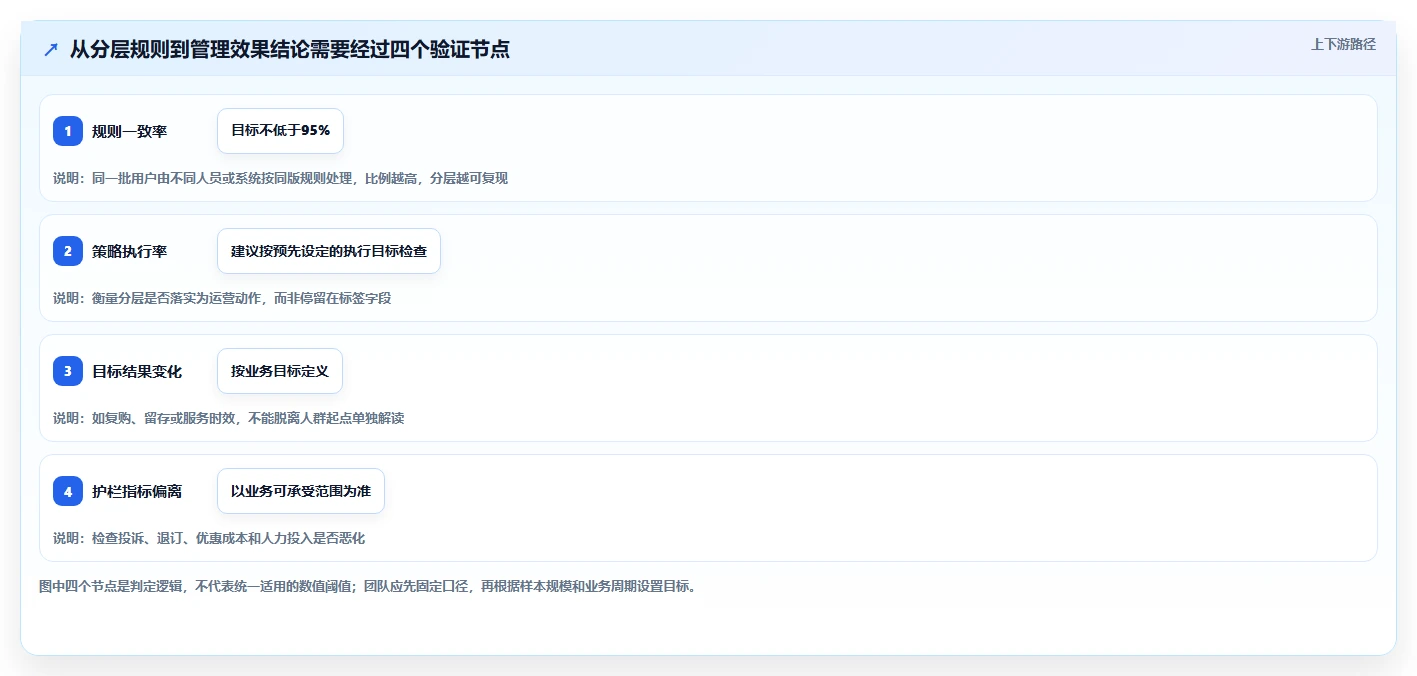Screen dimensions: 1417x676
Task: Click the header title 从分层规则到管理效果结论需要经过四个验证节点
Action: (x=290, y=49)
